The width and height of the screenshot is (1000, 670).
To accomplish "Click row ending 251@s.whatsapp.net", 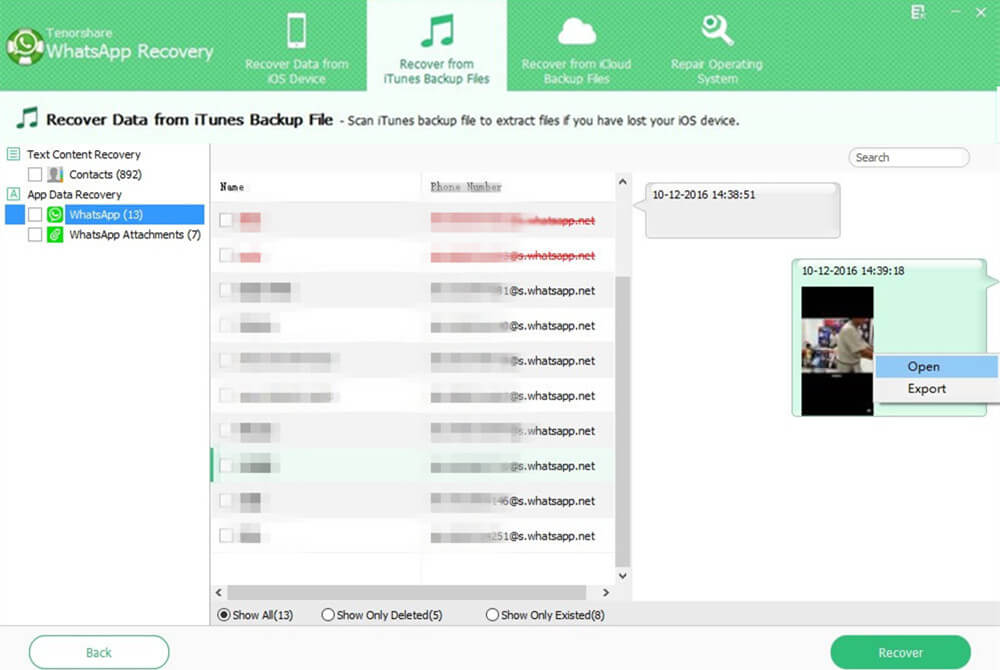I will point(413,535).
